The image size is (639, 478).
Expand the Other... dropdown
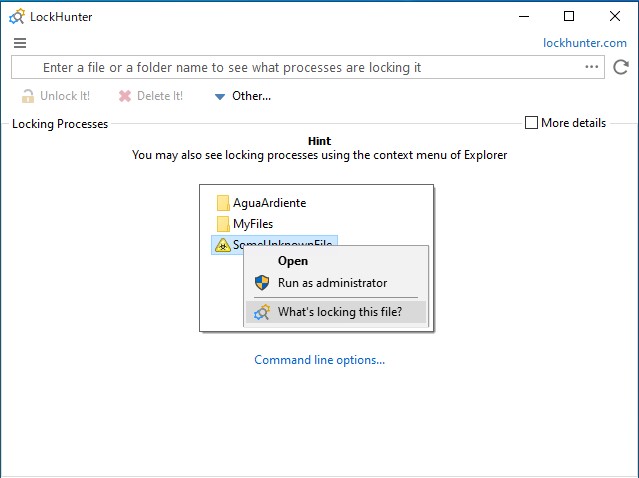pyautogui.click(x=243, y=96)
